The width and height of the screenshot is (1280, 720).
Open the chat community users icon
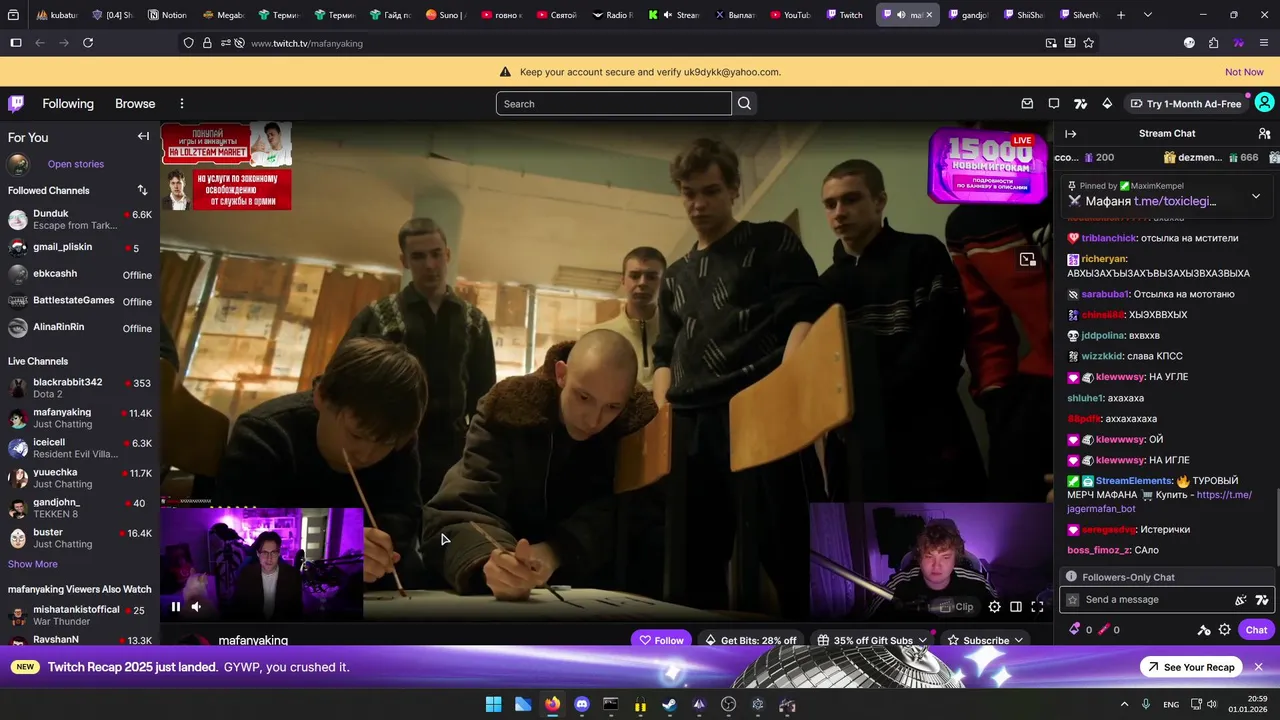tap(1264, 133)
